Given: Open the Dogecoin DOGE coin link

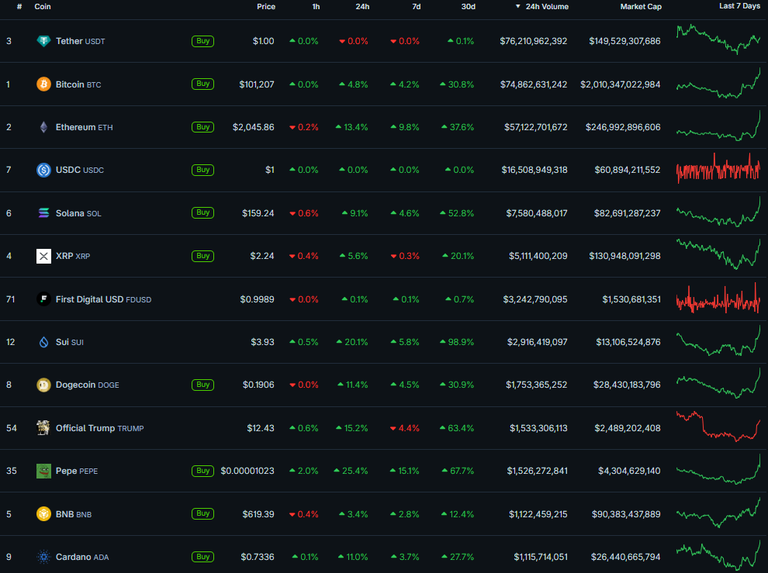Looking at the screenshot, I should (x=87, y=385).
